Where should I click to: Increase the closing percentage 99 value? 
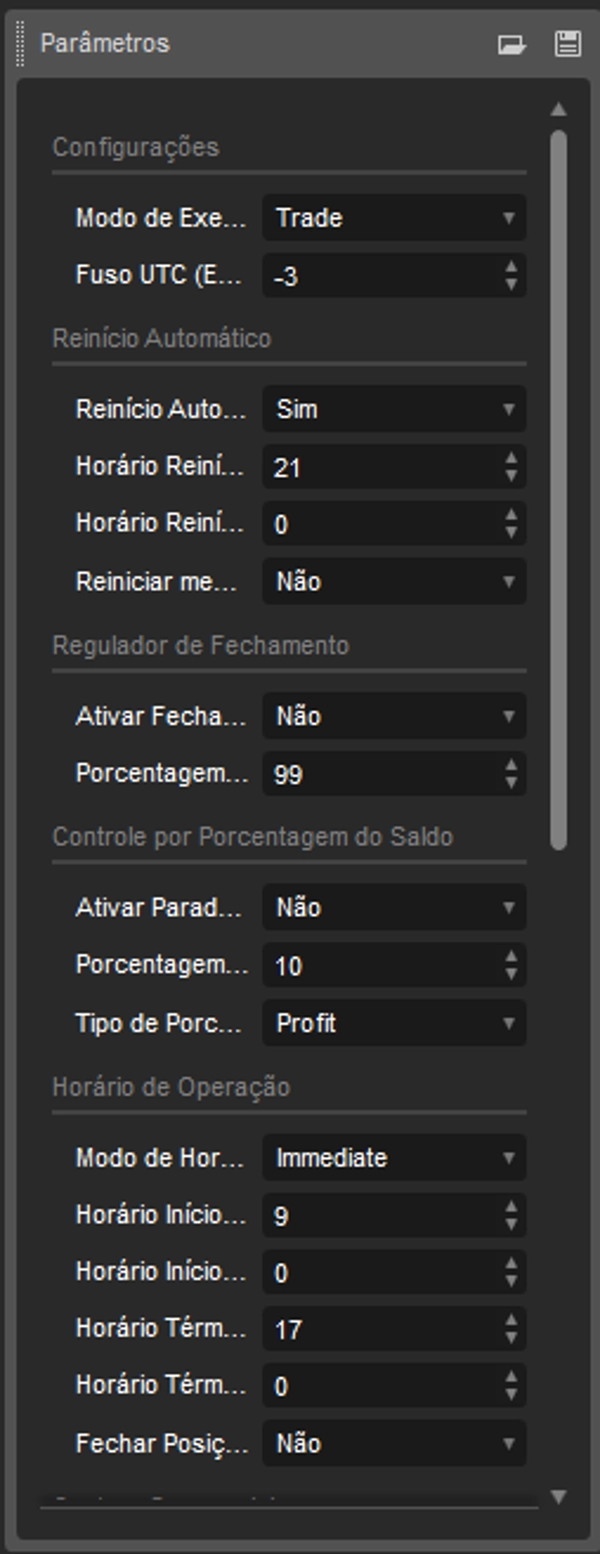tap(512, 766)
